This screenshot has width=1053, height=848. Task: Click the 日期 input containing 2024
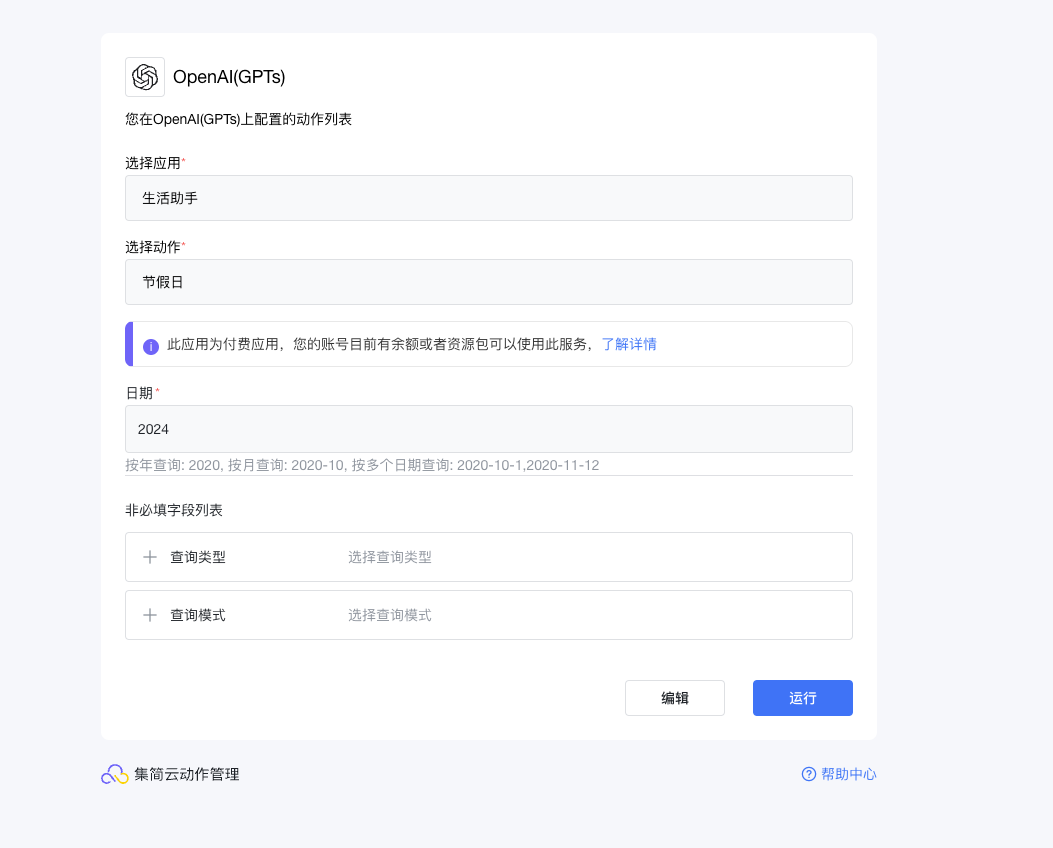point(489,429)
